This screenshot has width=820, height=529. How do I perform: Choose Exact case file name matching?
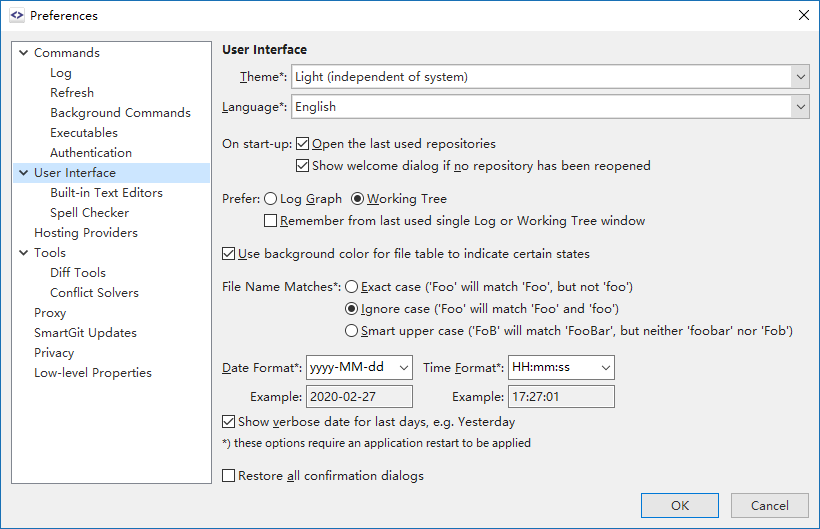(x=351, y=287)
